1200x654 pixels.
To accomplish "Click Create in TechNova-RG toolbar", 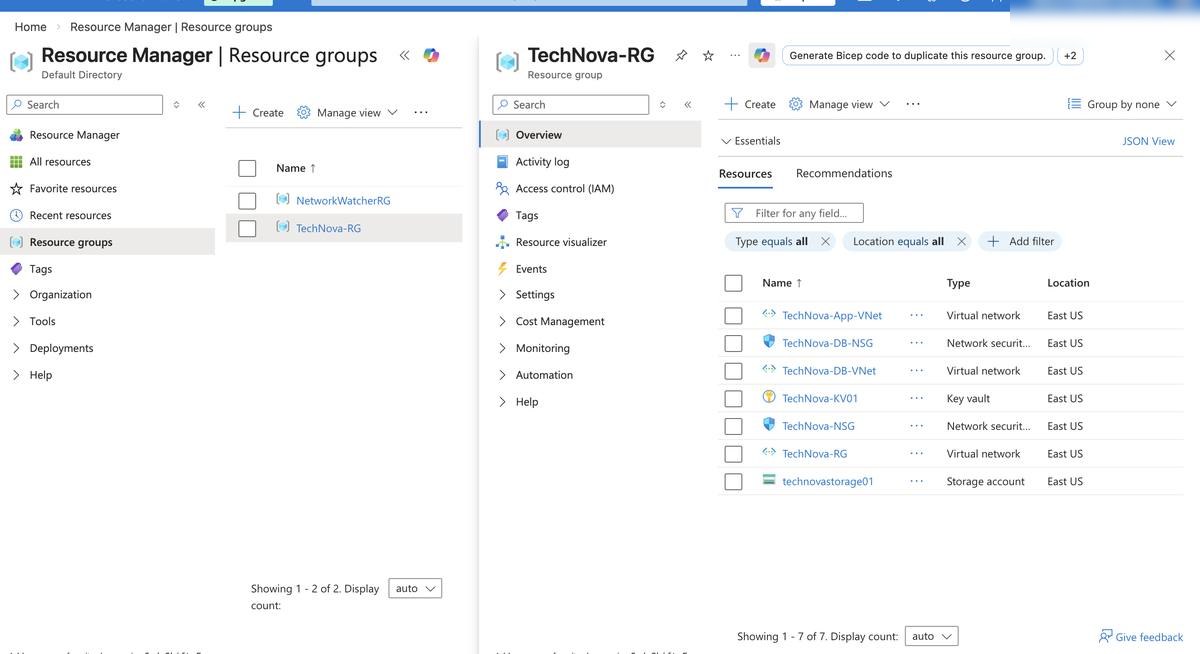I will (x=750, y=104).
